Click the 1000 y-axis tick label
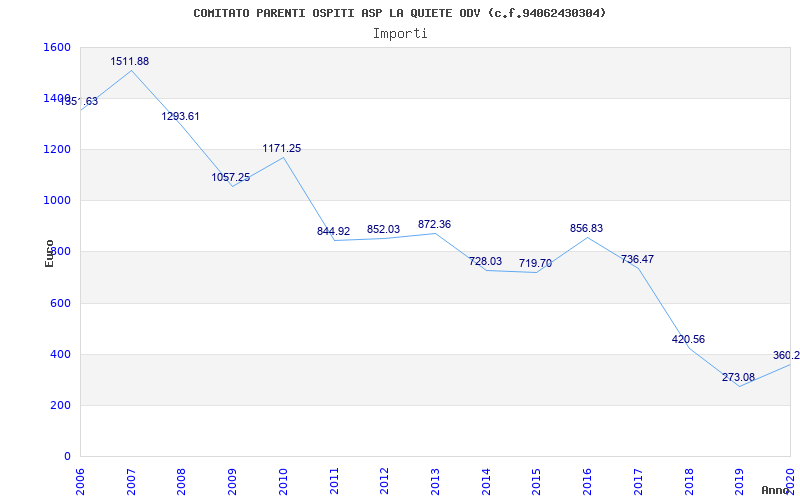Viewport: 800px width, 500px height. [57, 201]
